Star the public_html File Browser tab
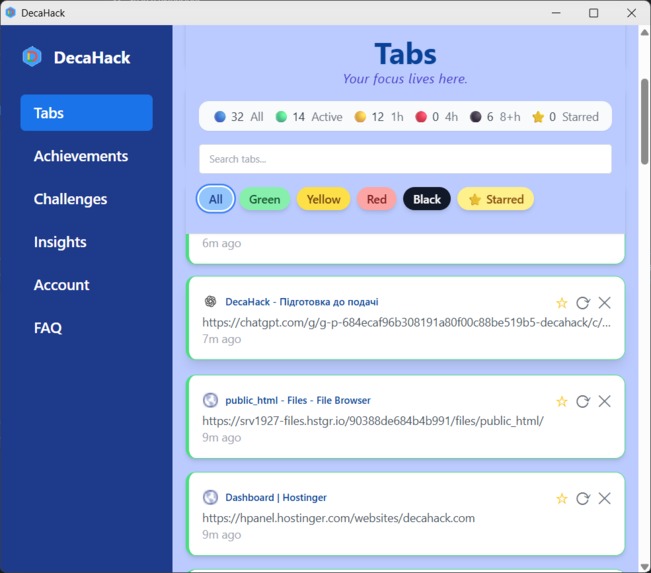The height and width of the screenshot is (573, 651). click(x=561, y=402)
